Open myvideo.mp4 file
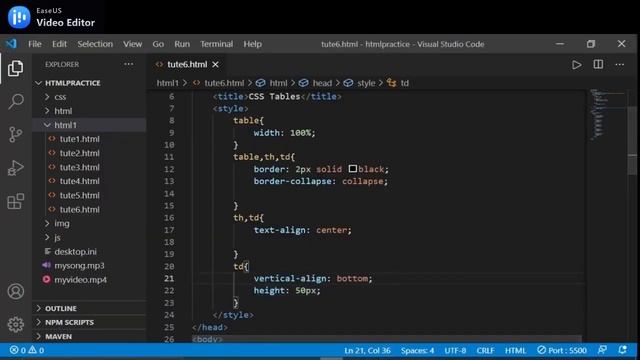640x360 pixels. pyautogui.click(x=80, y=280)
